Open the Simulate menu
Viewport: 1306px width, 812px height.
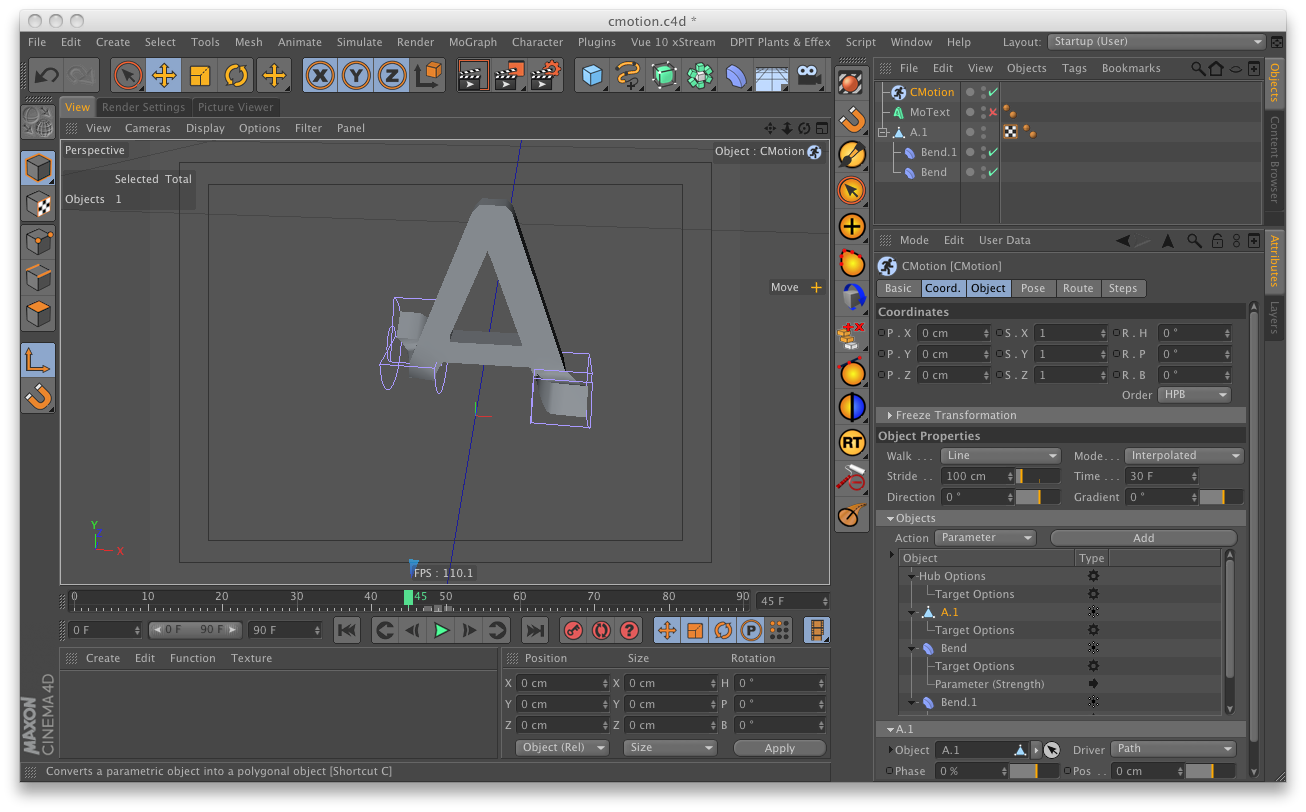[x=359, y=42]
